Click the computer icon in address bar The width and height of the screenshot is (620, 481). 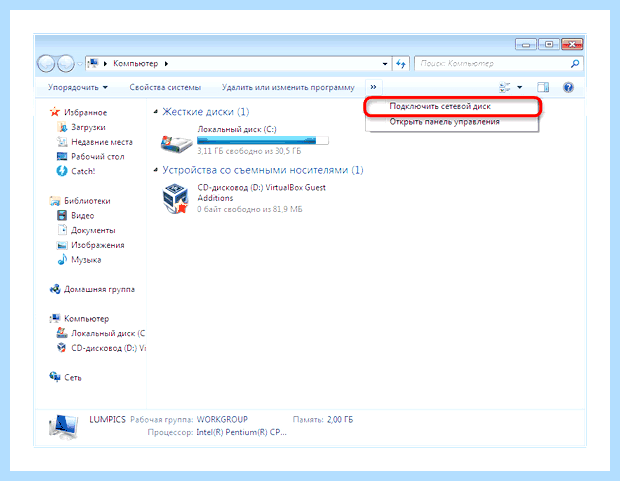[93, 63]
